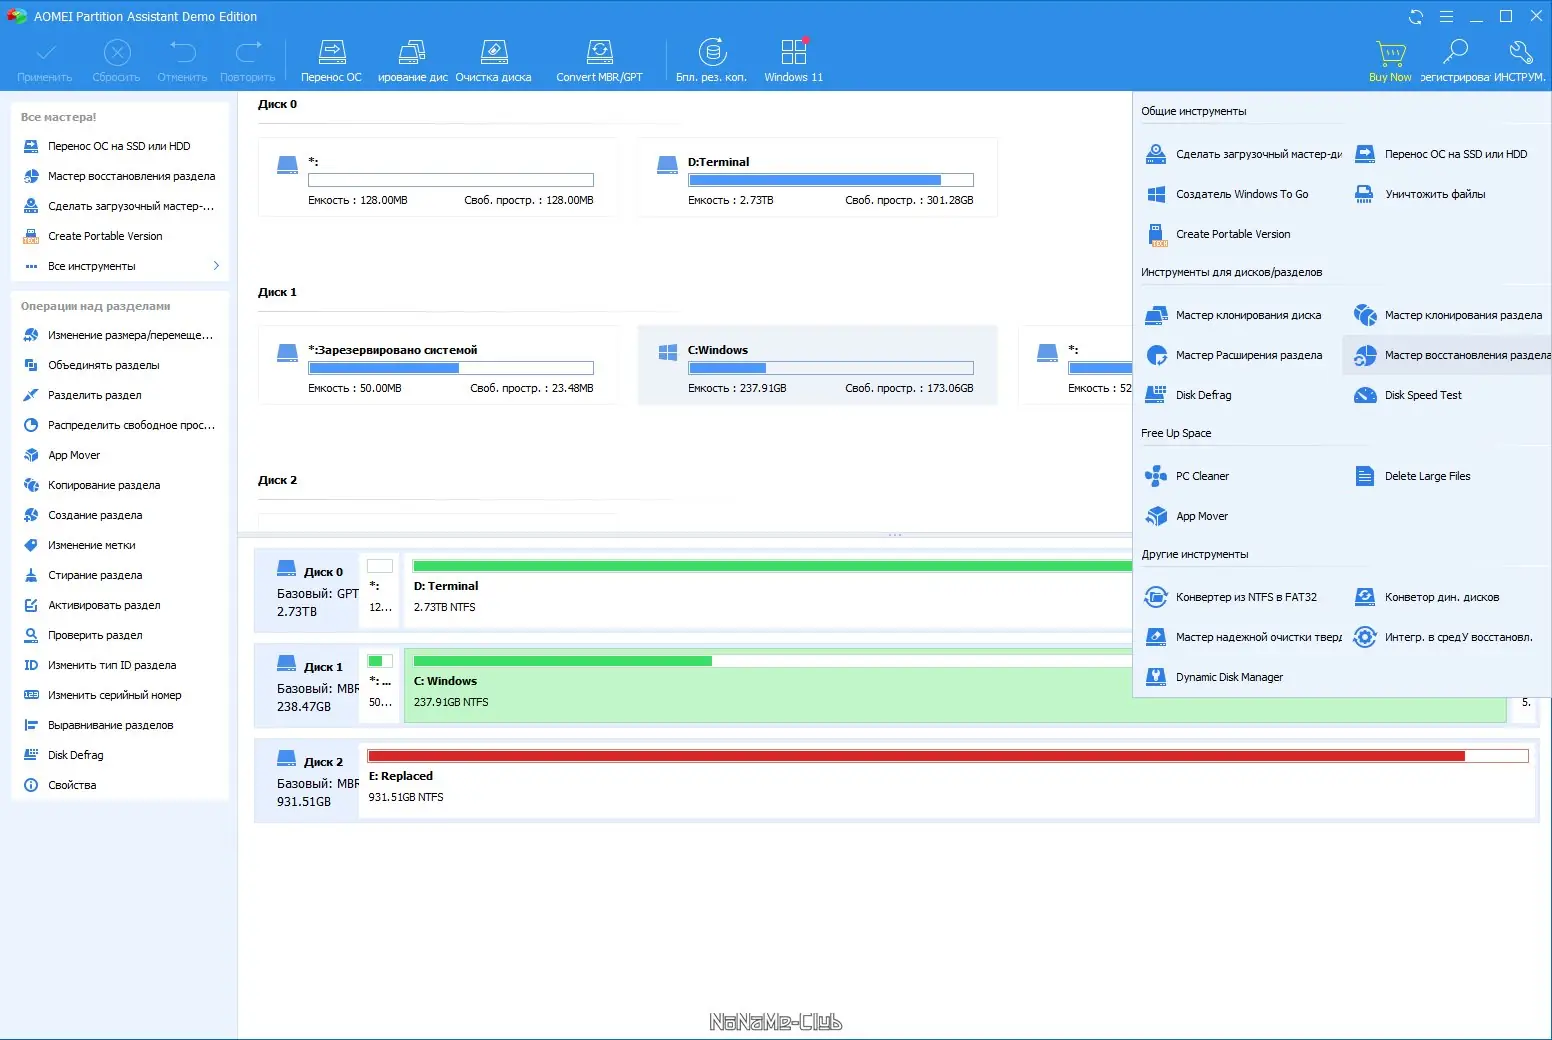
Task: Click the Перенос ОС toolbar icon
Action: [x=331, y=61]
